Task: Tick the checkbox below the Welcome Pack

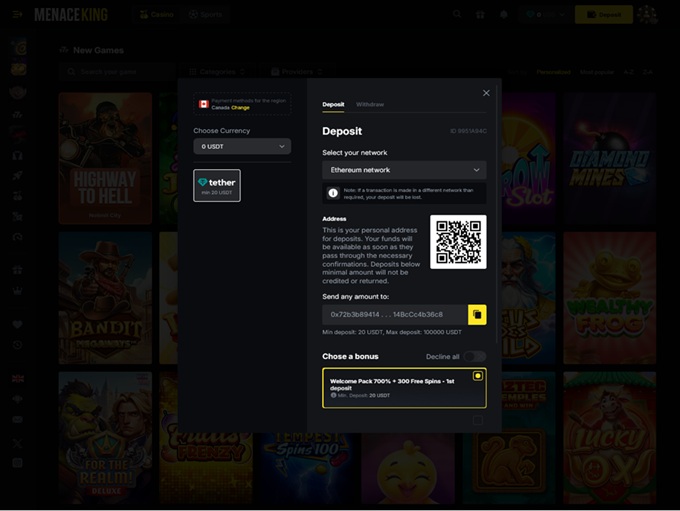Action: point(477,420)
